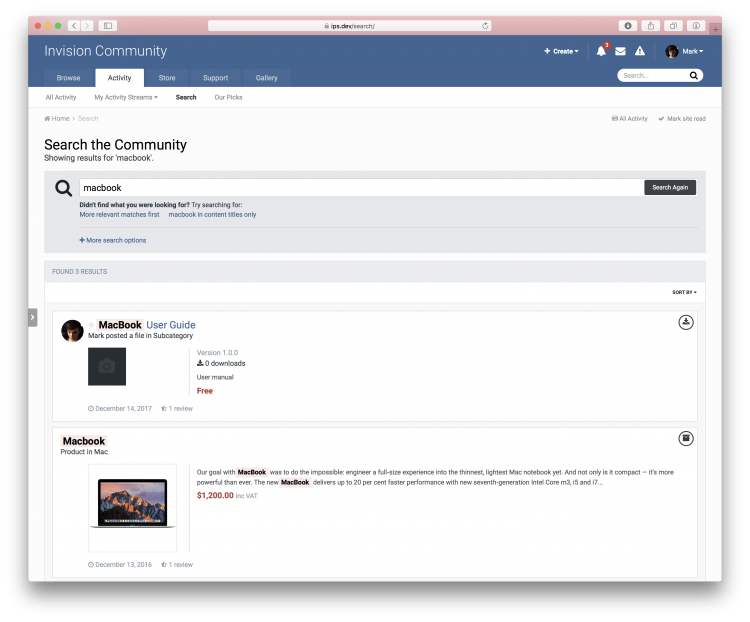750x622 pixels.
Task: Add a new Safari tab with plus
Action: [716, 29]
